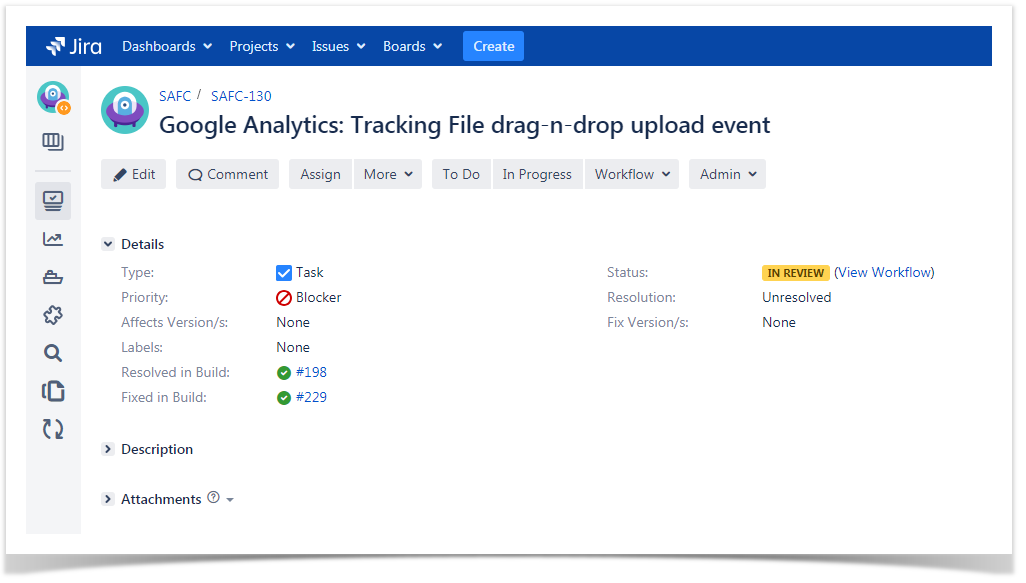Click the Jira logo in header
Image resolution: width=1026 pixels, height=583 pixels.
tap(74, 46)
